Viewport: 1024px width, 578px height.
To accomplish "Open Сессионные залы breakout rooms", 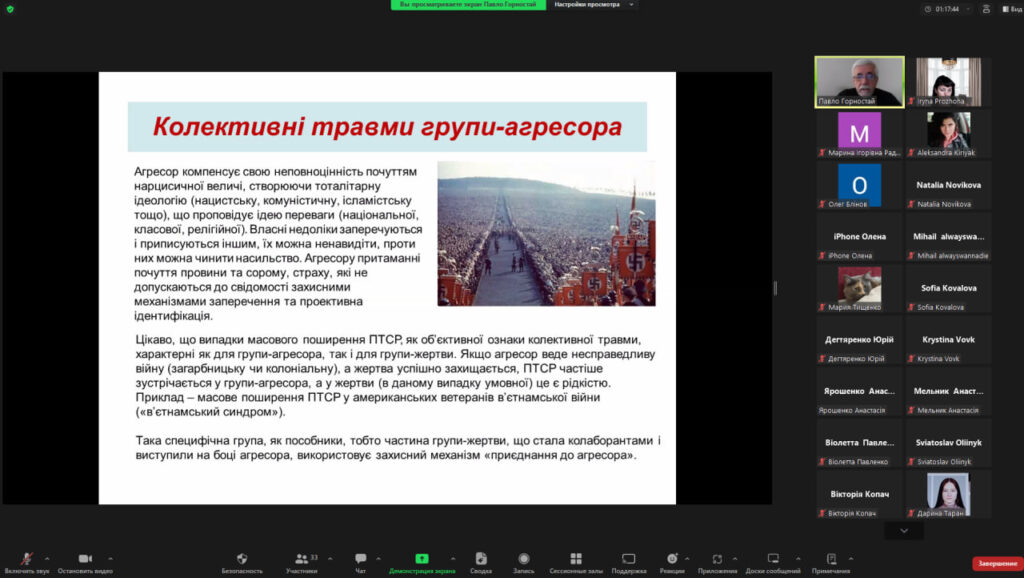I will coord(576,559).
